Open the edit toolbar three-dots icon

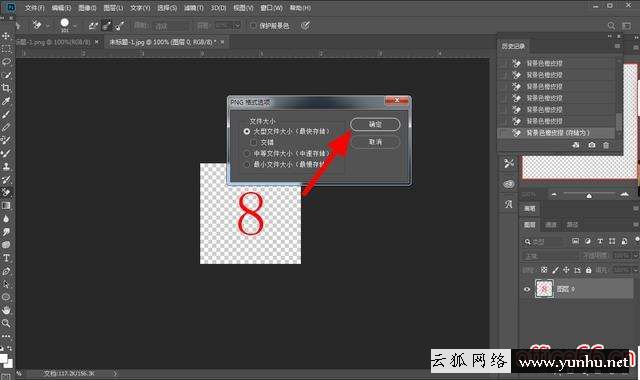pos(6,336)
